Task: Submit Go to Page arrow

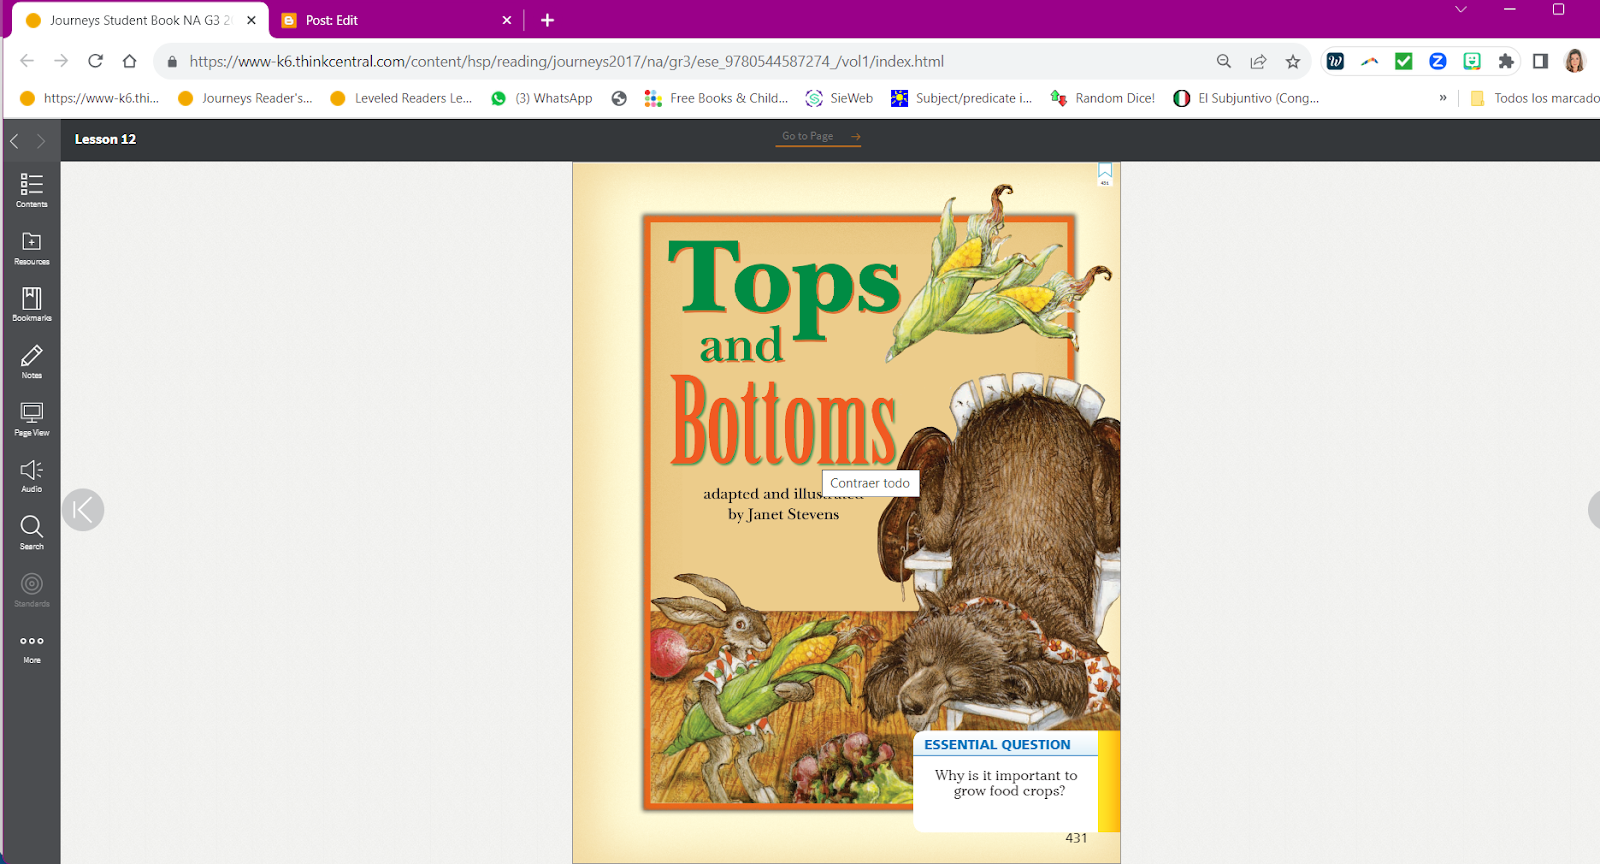Action: tap(856, 136)
